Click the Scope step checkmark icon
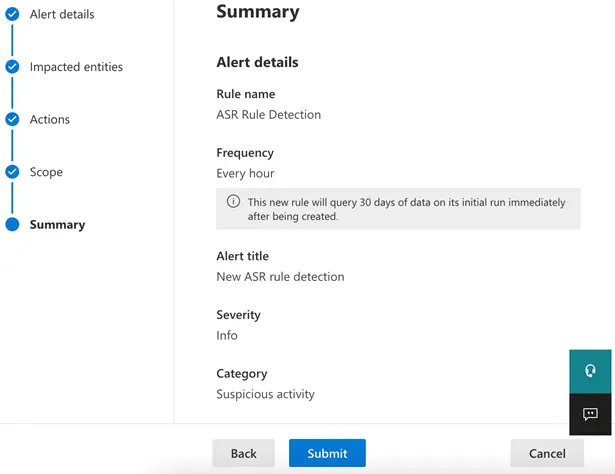615x474 pixels. (12, 172)
